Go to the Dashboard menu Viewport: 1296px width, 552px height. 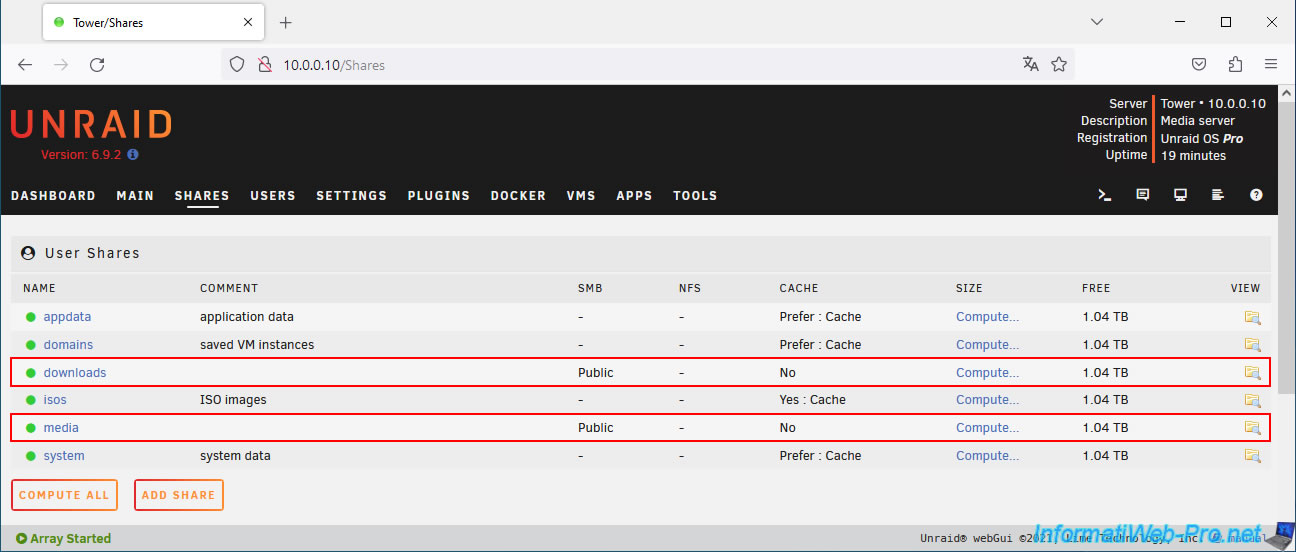pyautogui.click(x=53, y=196)
